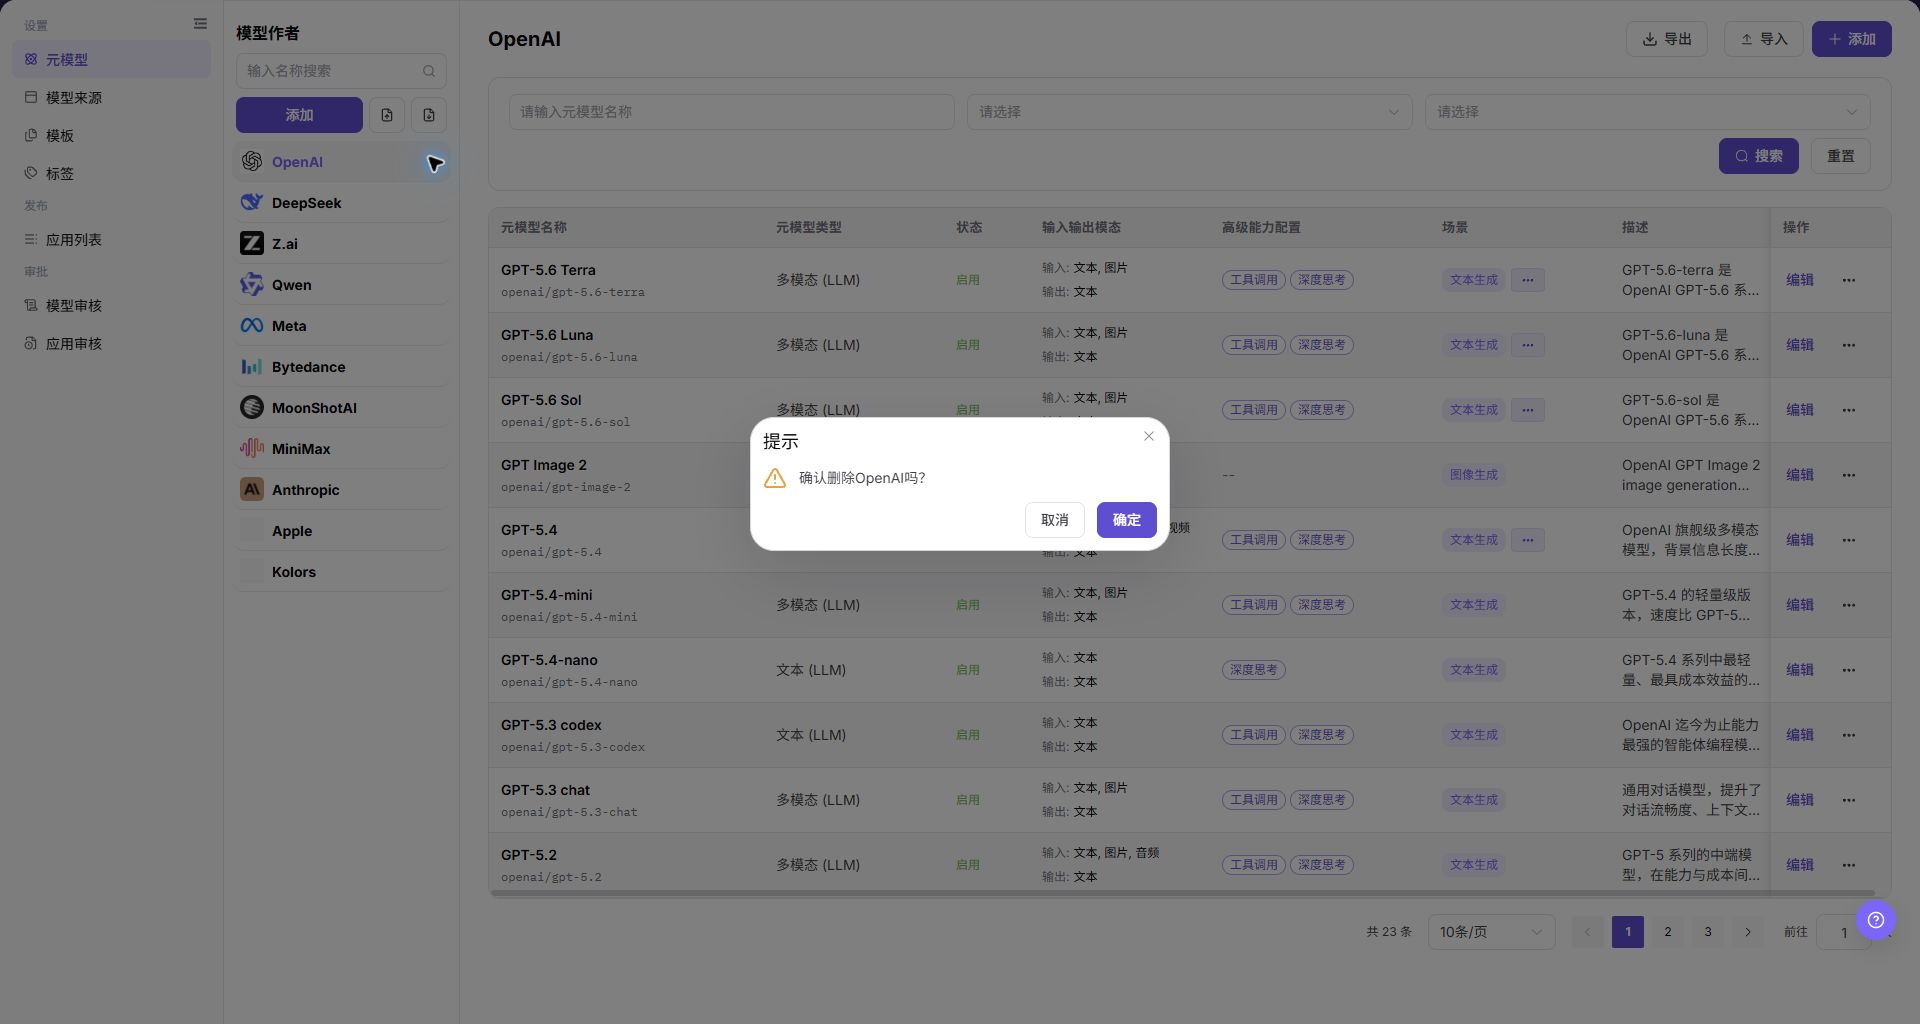The image size is (1920, 1024).
Task: Open the 10条/页 page size dropdown
Action: pos(1491,932)
